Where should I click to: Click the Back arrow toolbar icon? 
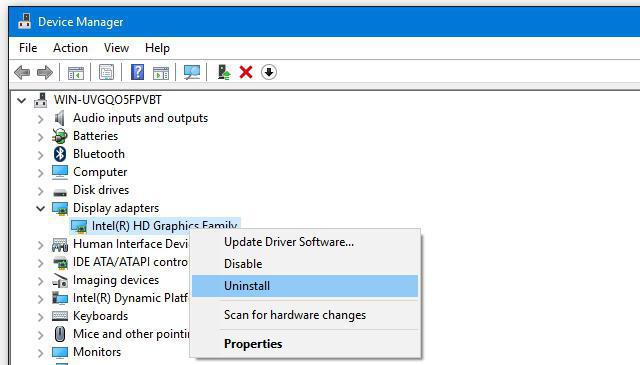coord(22,73)
